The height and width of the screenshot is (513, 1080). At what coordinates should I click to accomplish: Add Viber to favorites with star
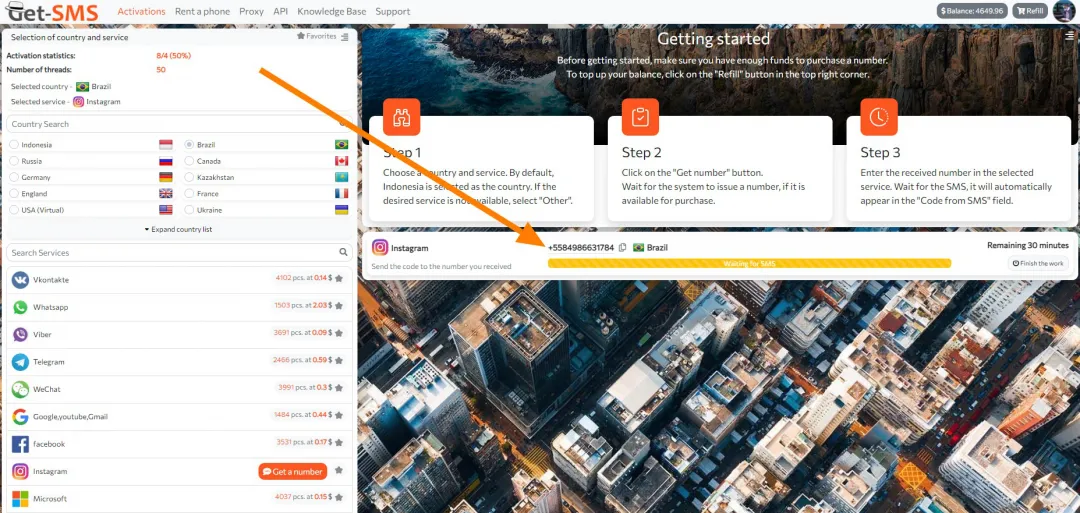click(339, 334)
